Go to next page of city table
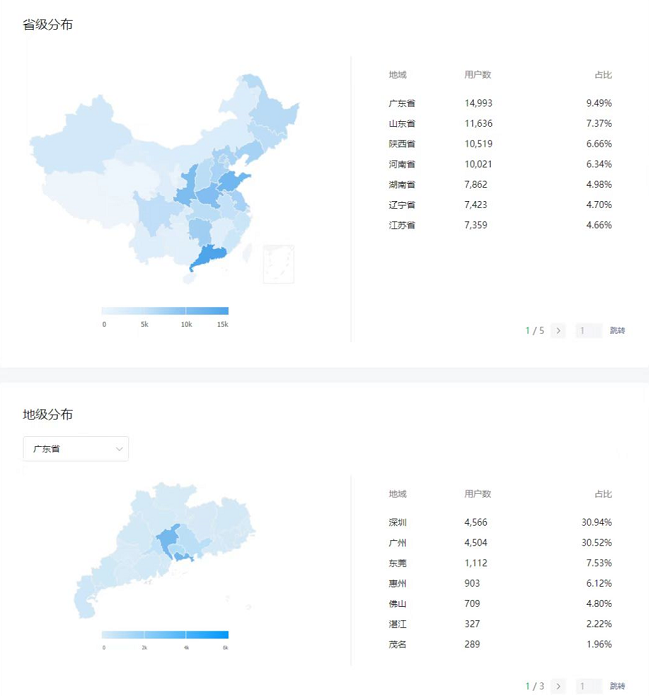The height and width of the screenshot is (696, 649). coord(558,686)
